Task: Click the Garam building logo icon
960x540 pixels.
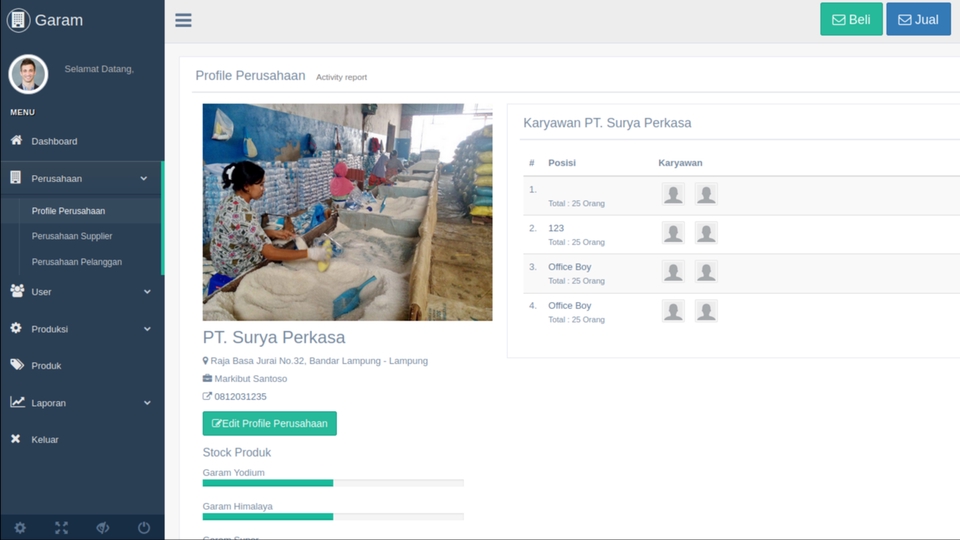Action: (18, 20)
